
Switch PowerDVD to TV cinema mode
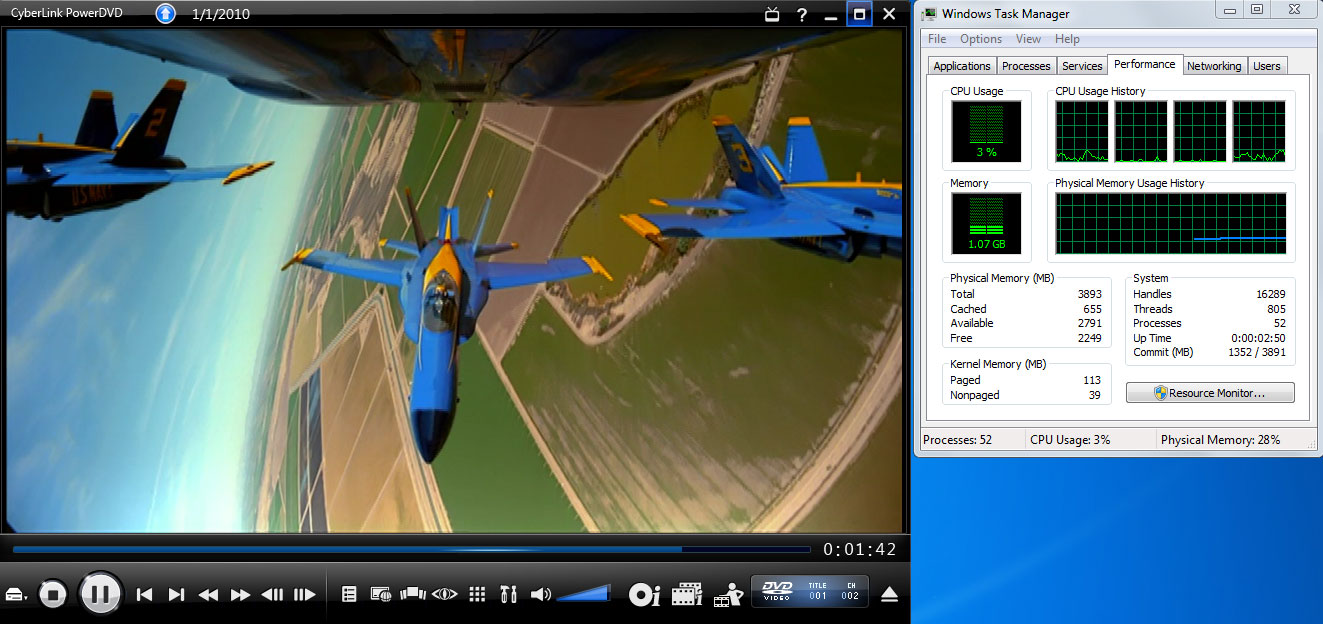click(772, 14)
